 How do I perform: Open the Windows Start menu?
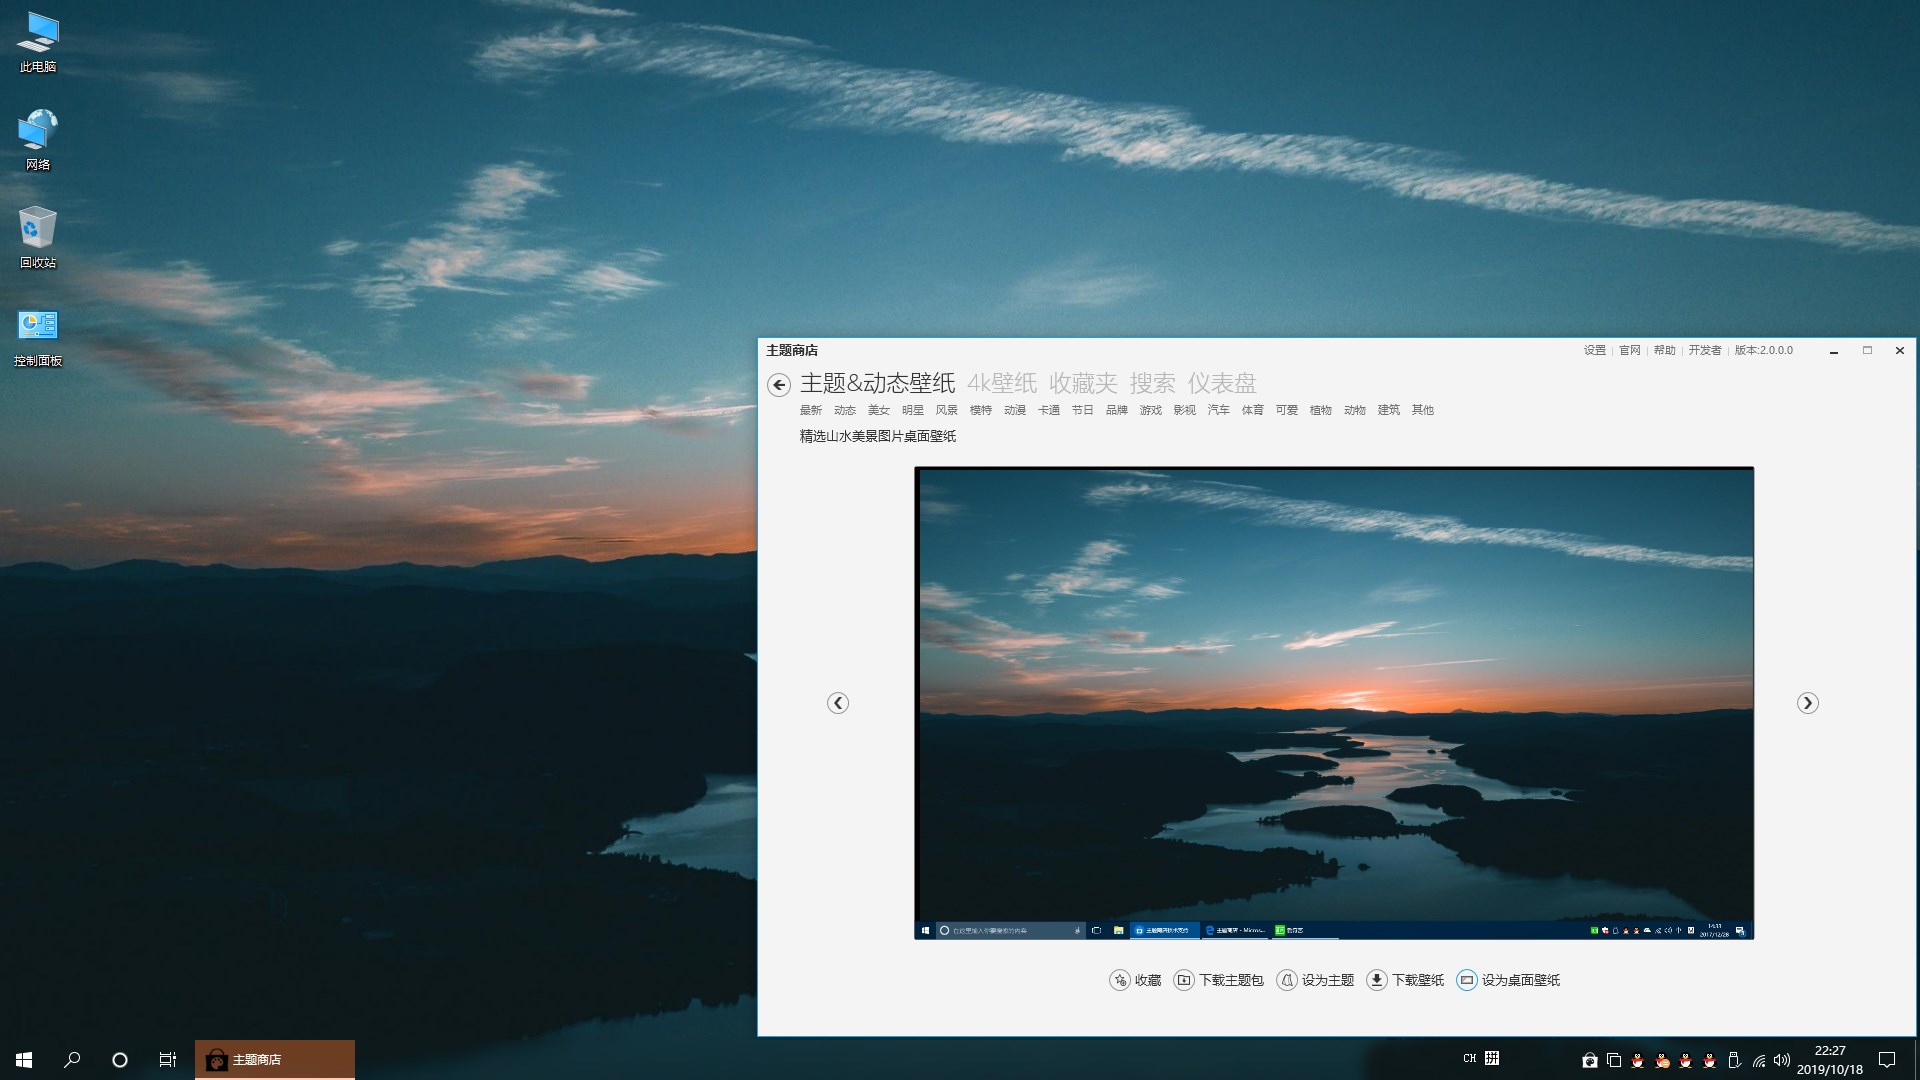(24, 1059)
